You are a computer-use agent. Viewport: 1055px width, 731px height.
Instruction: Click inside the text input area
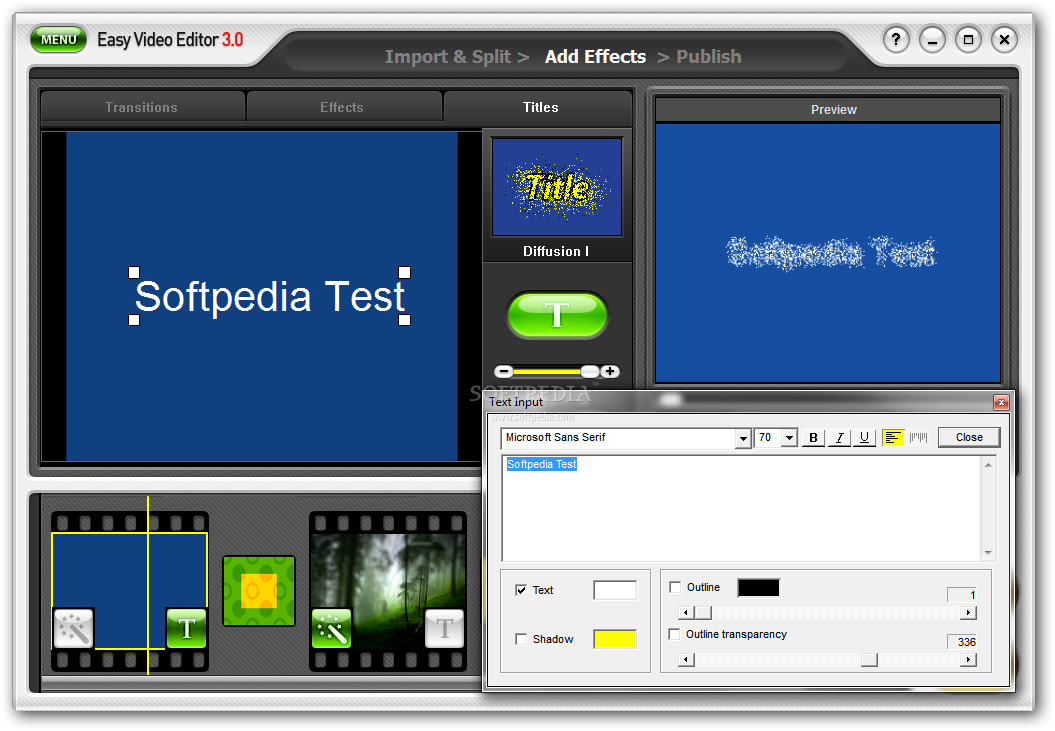click(x=742, y=508)
